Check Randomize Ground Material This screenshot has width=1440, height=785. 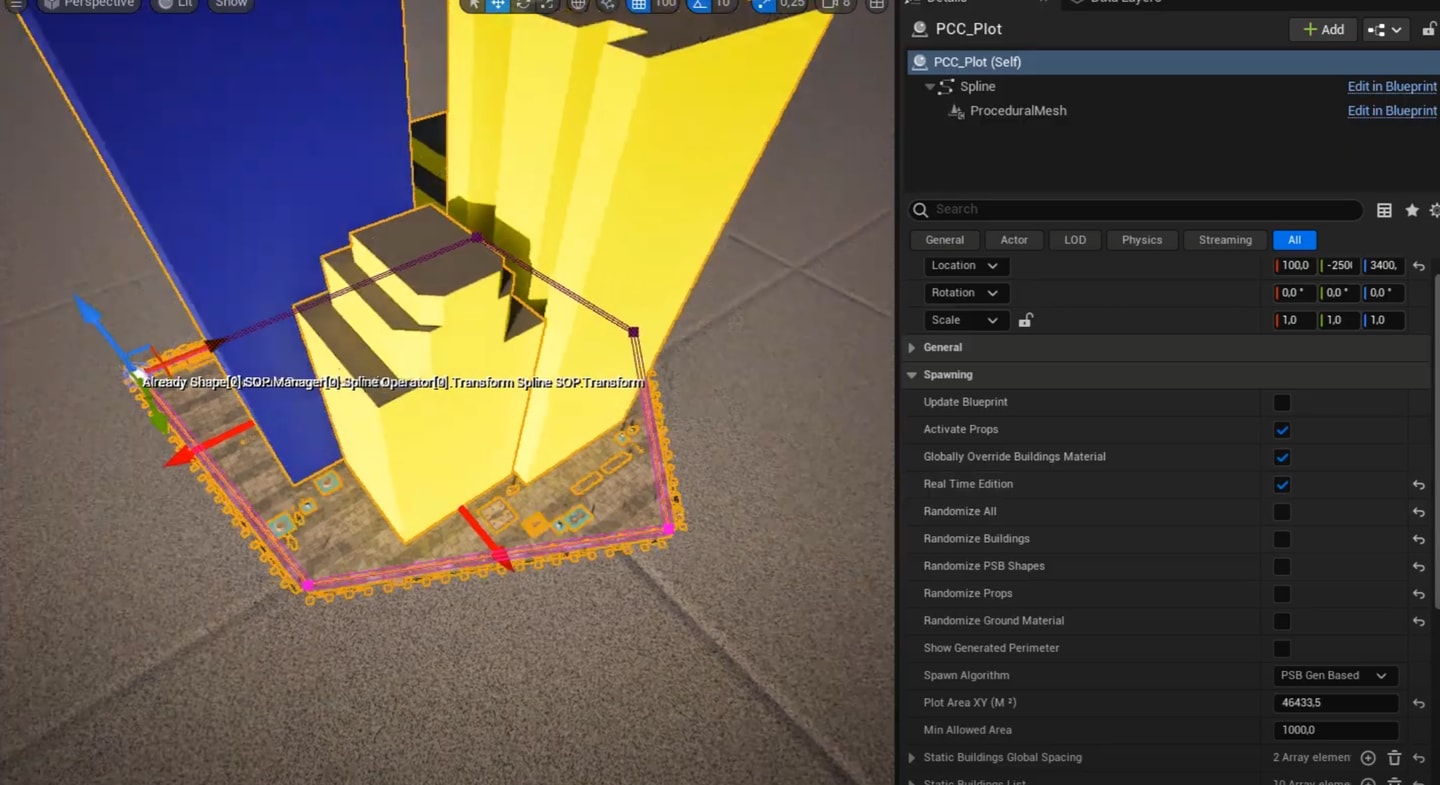point(1282,621)
